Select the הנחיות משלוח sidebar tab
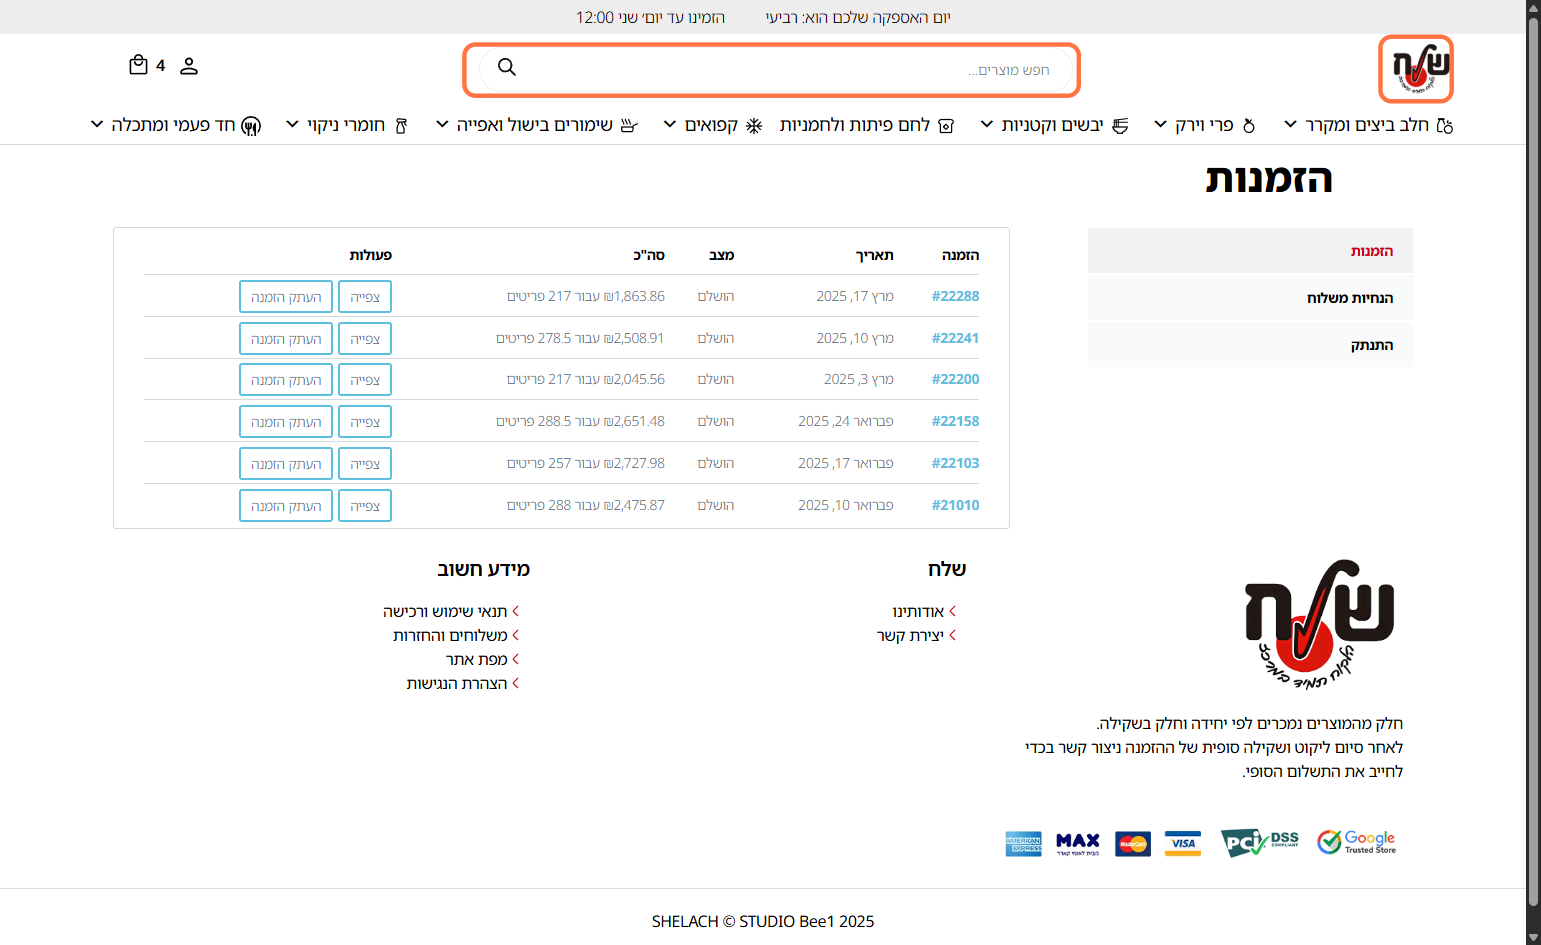The width and height of the screenshot is (1541, 945). click(1250, 298)
